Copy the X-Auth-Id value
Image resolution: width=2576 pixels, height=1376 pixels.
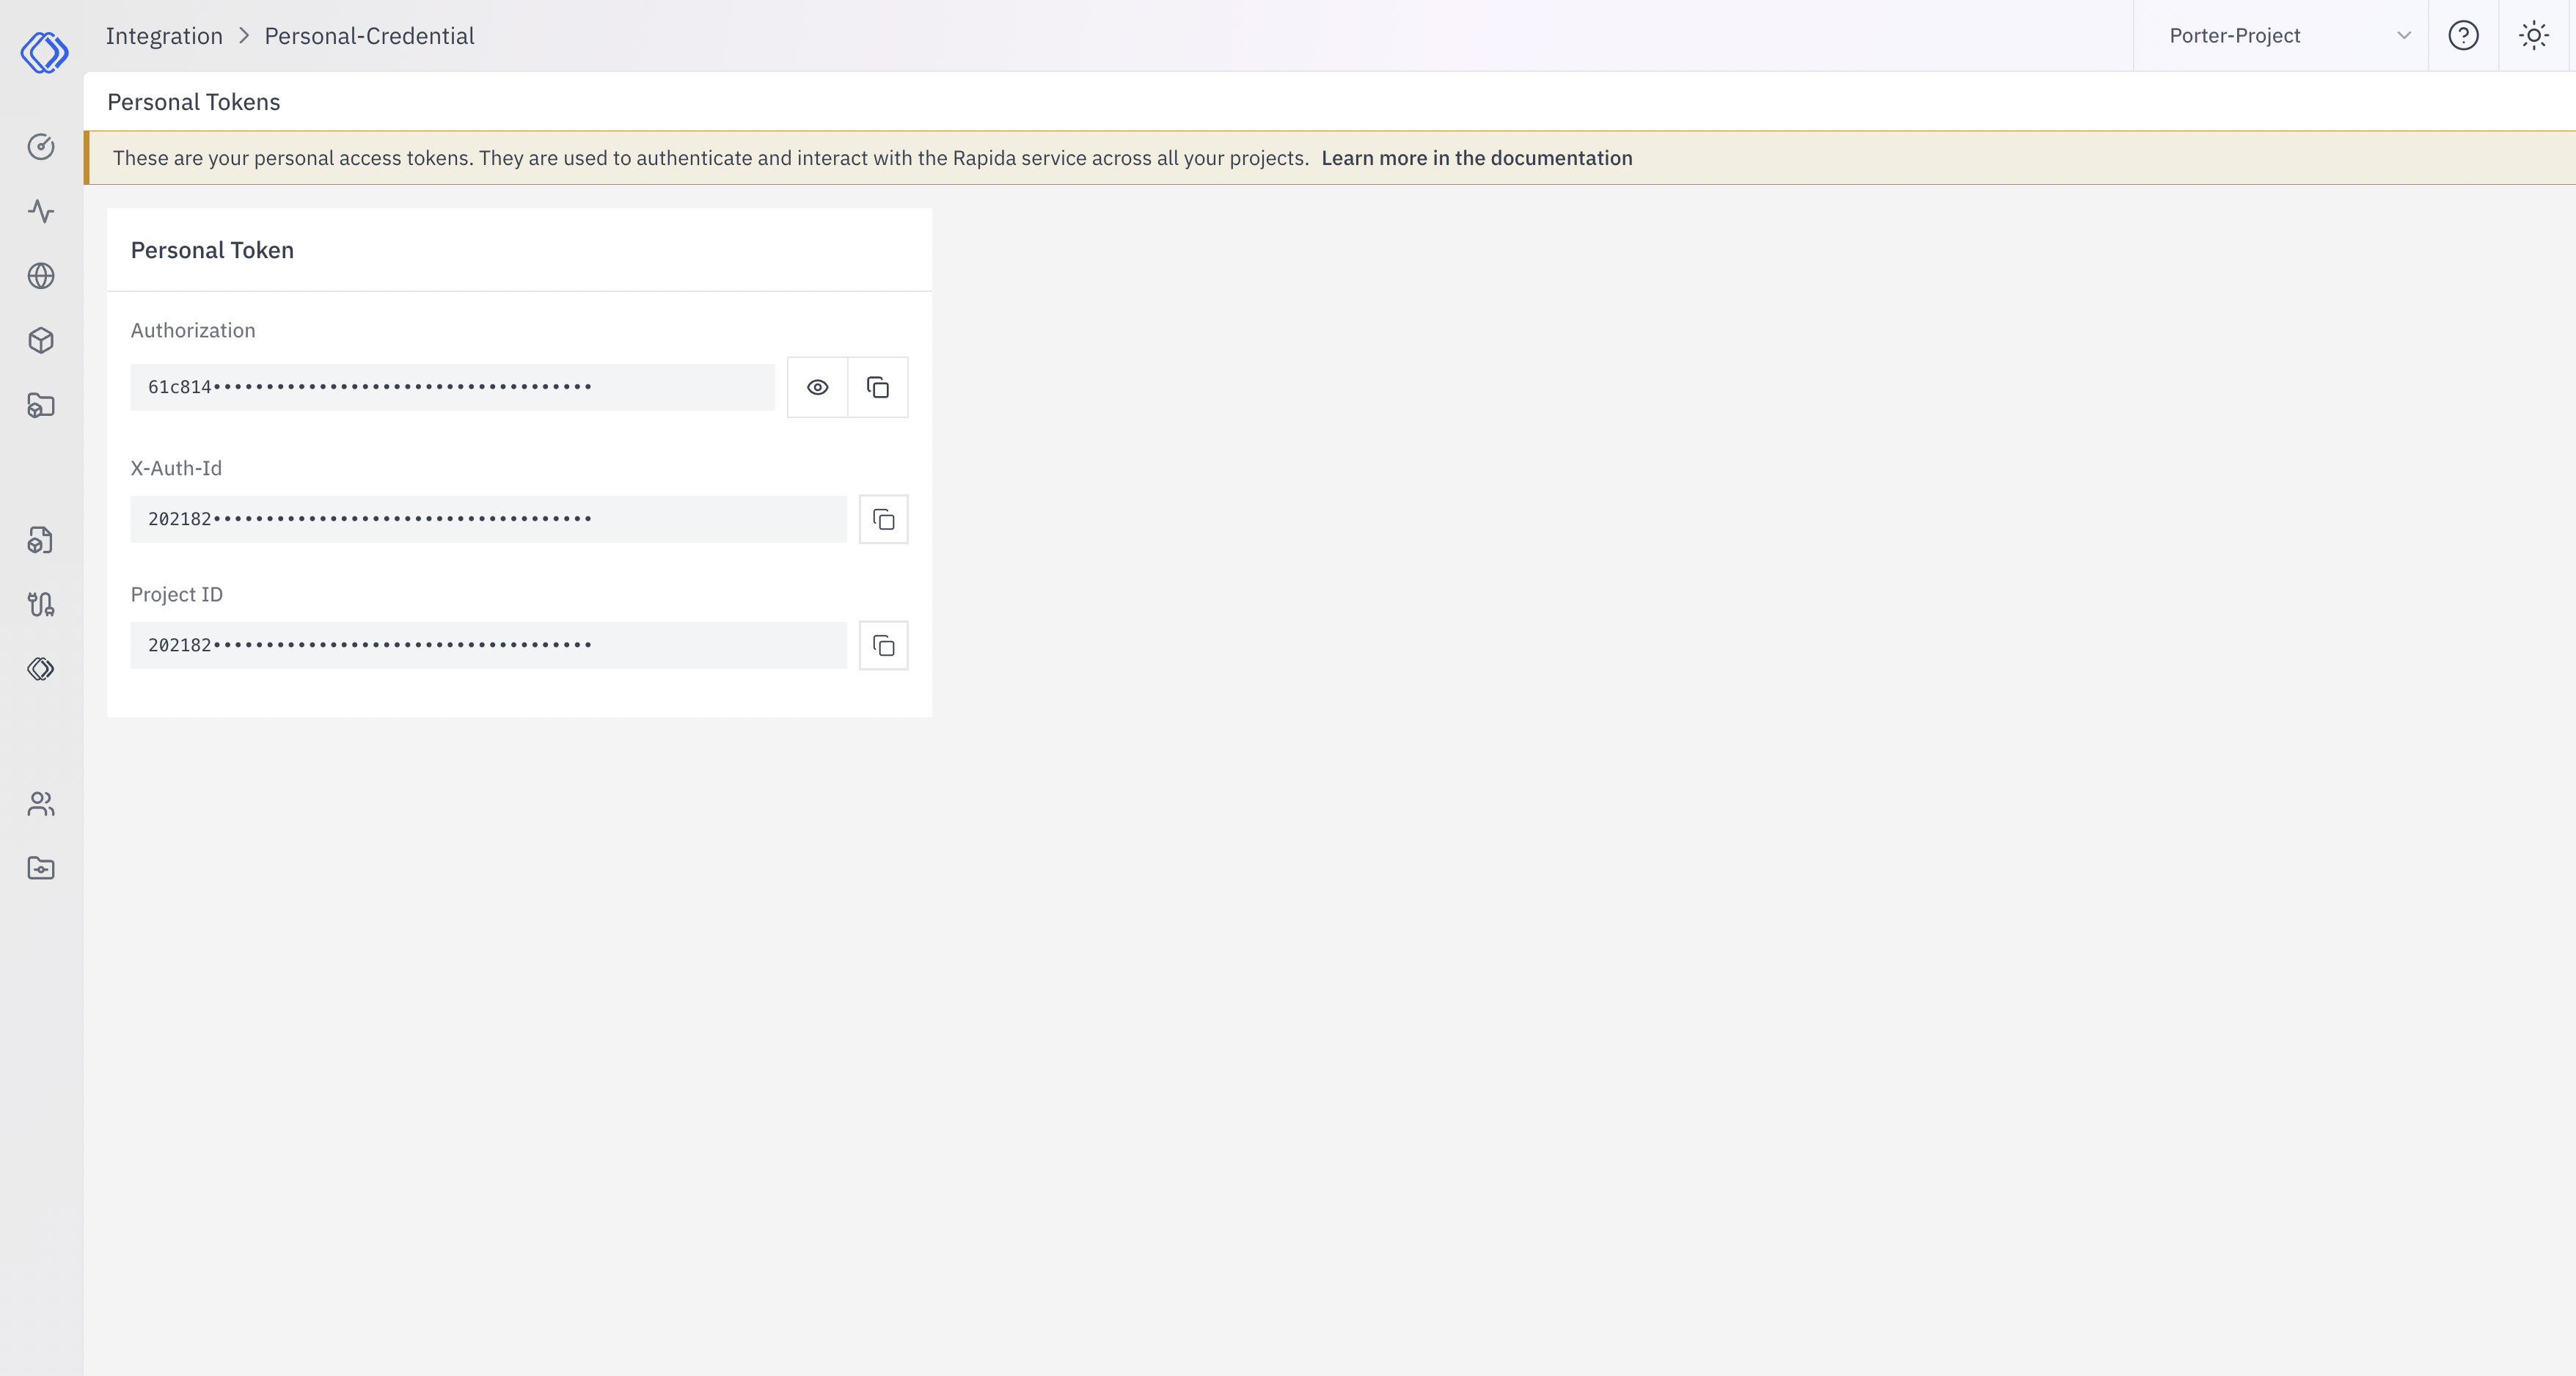pyautogui.click(x=883, y=519)
